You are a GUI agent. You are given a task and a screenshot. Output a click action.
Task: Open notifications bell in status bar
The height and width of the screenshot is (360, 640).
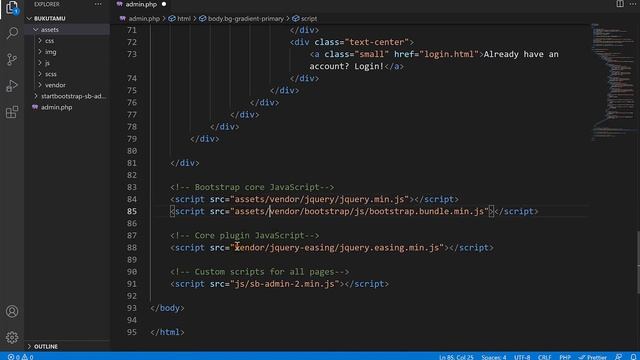coord(633,357)
